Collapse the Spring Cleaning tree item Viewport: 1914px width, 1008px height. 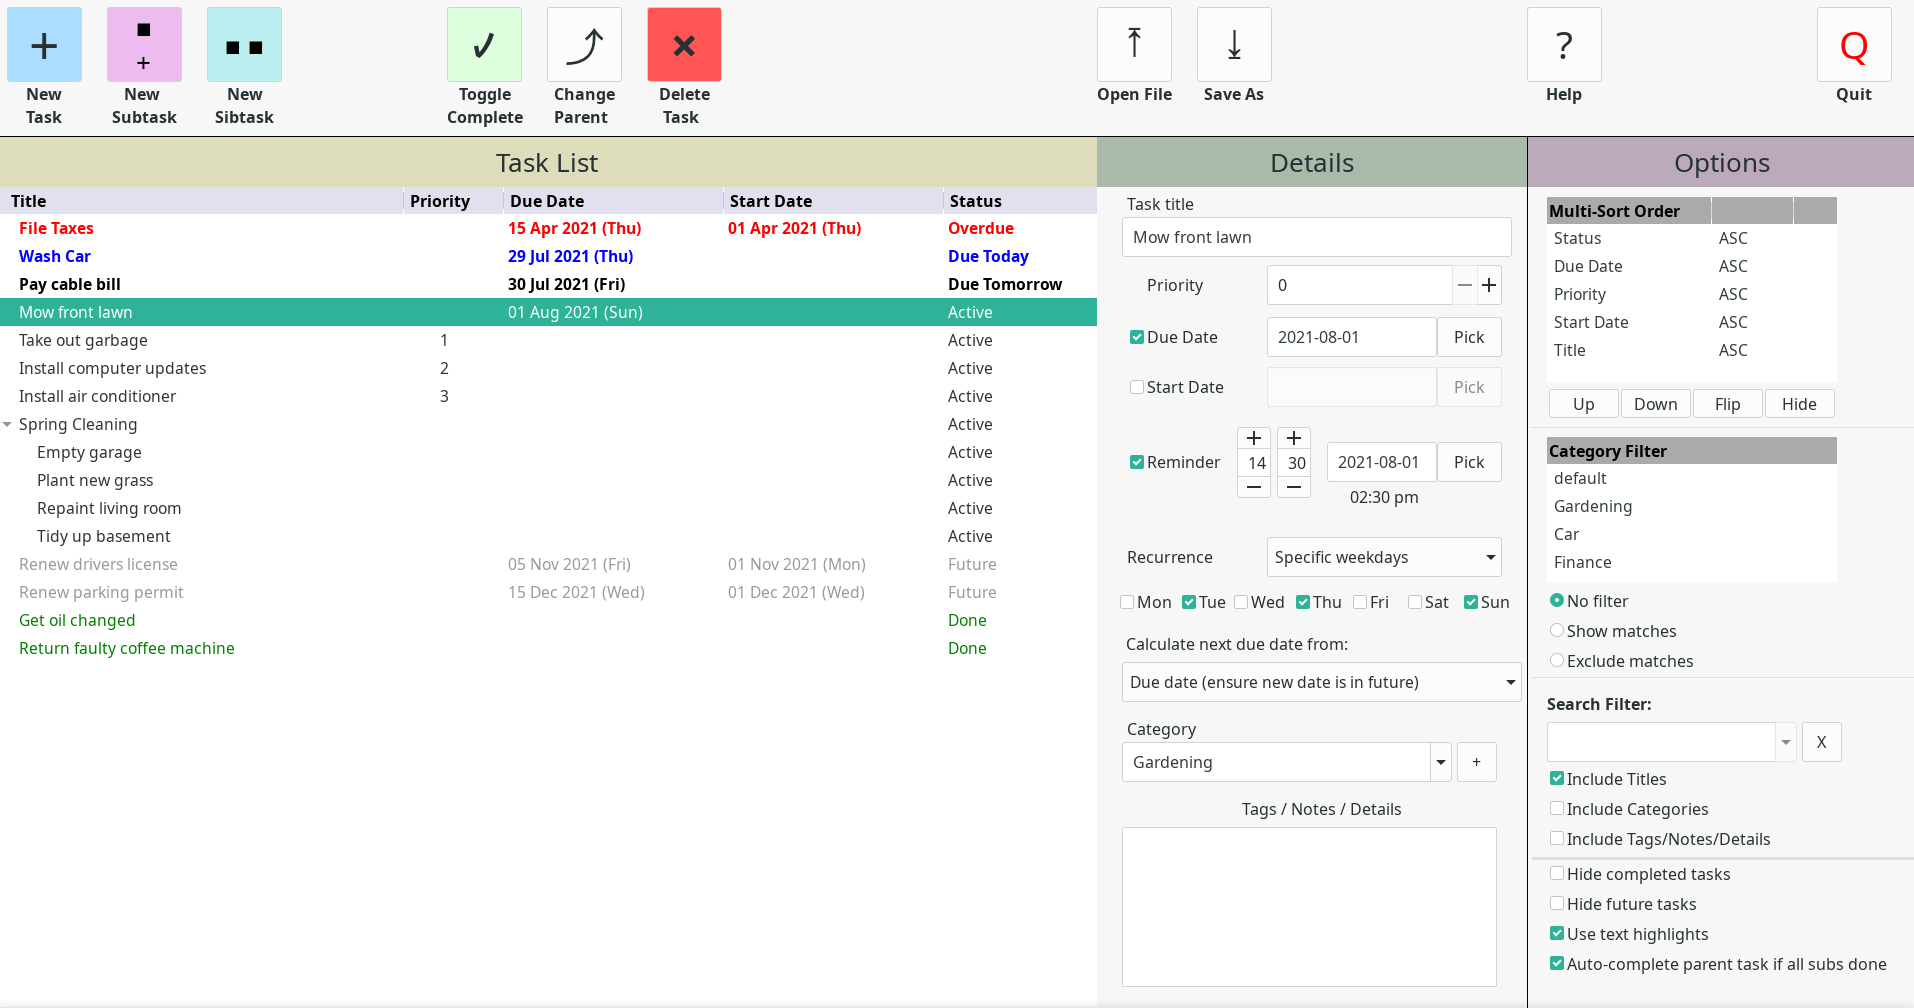coord(8,425)
